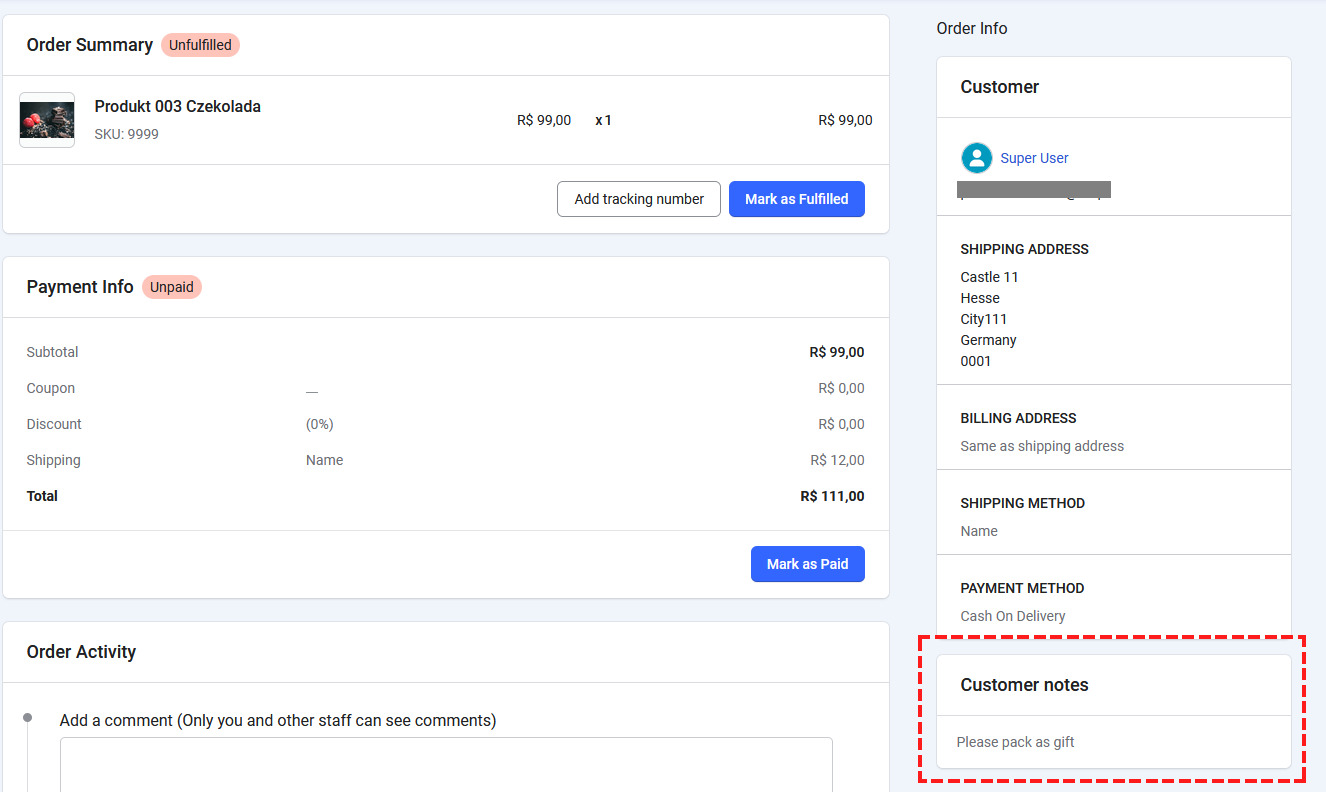Select the Produkt 003 Czekolada product name
The image size is (1326, 792).
pyautogui.click(x=177, y=107)
